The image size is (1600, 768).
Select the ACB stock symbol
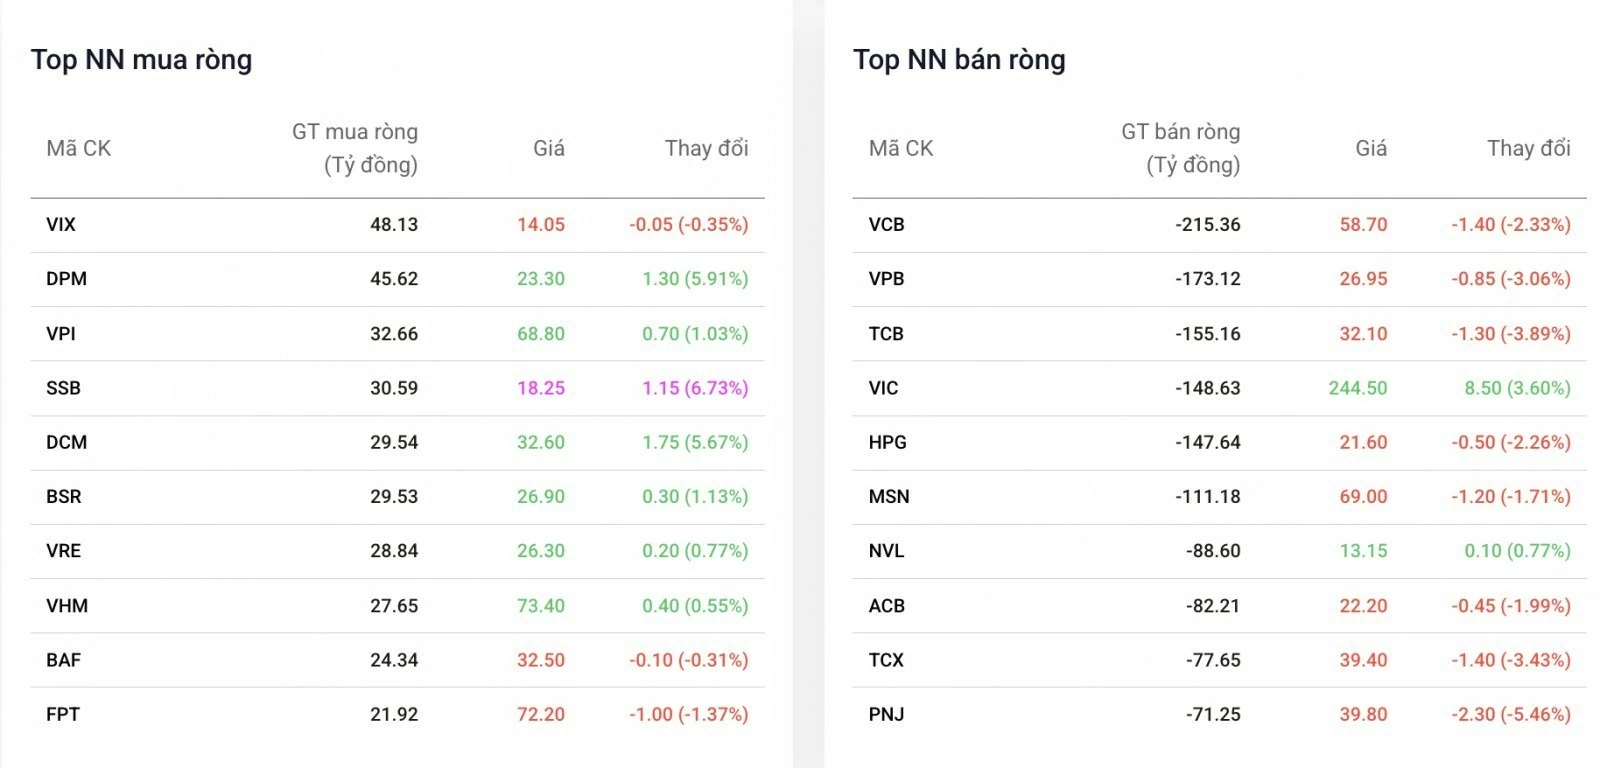[886, 606]
